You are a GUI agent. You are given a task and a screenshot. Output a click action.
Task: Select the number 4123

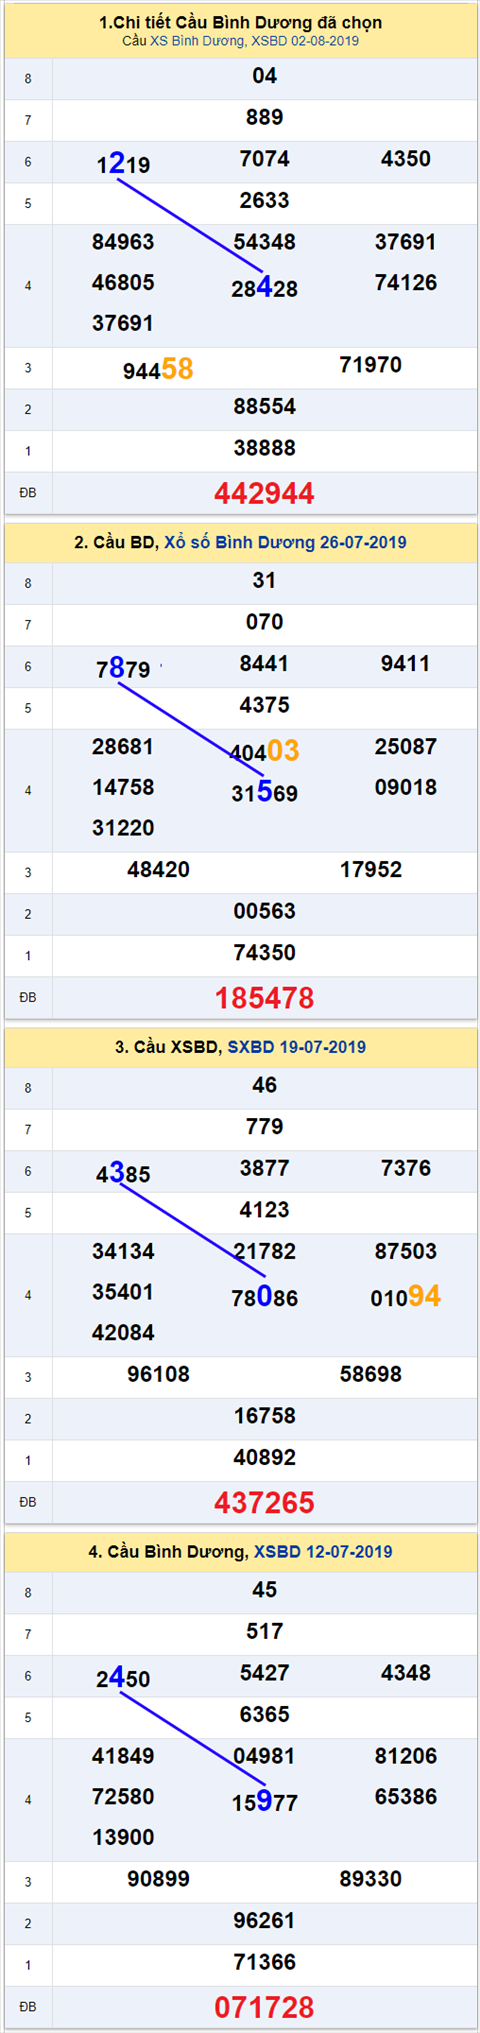click(264, 1210)
